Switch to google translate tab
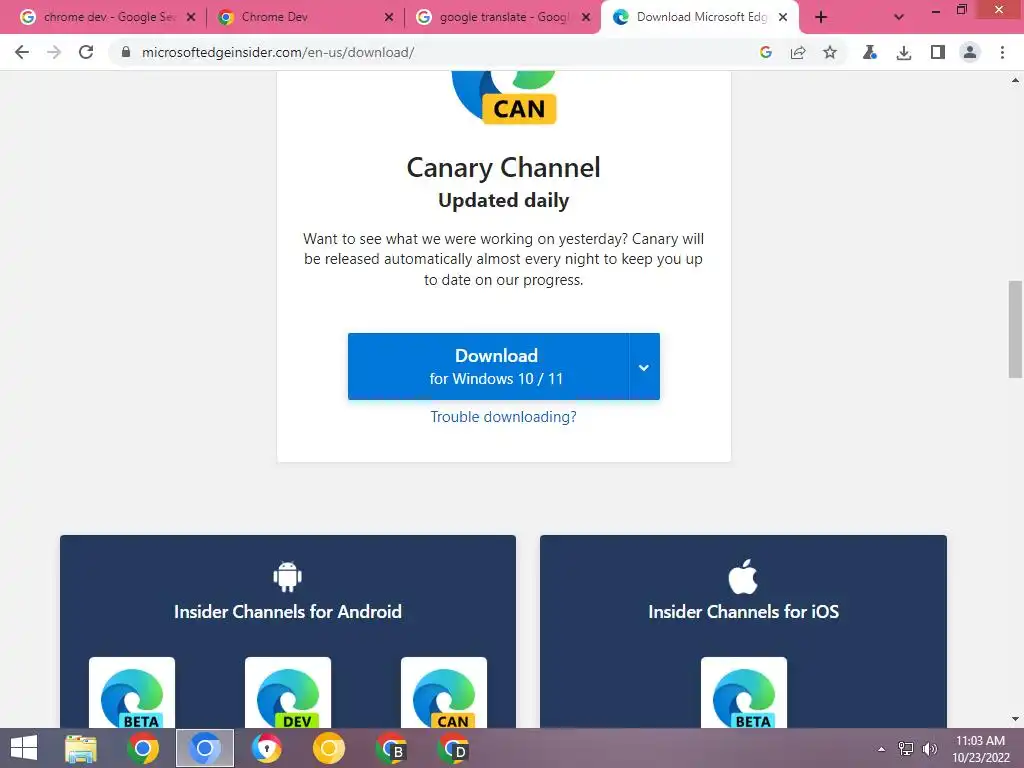Screen dimensions: 1024x768 [504, 17]
